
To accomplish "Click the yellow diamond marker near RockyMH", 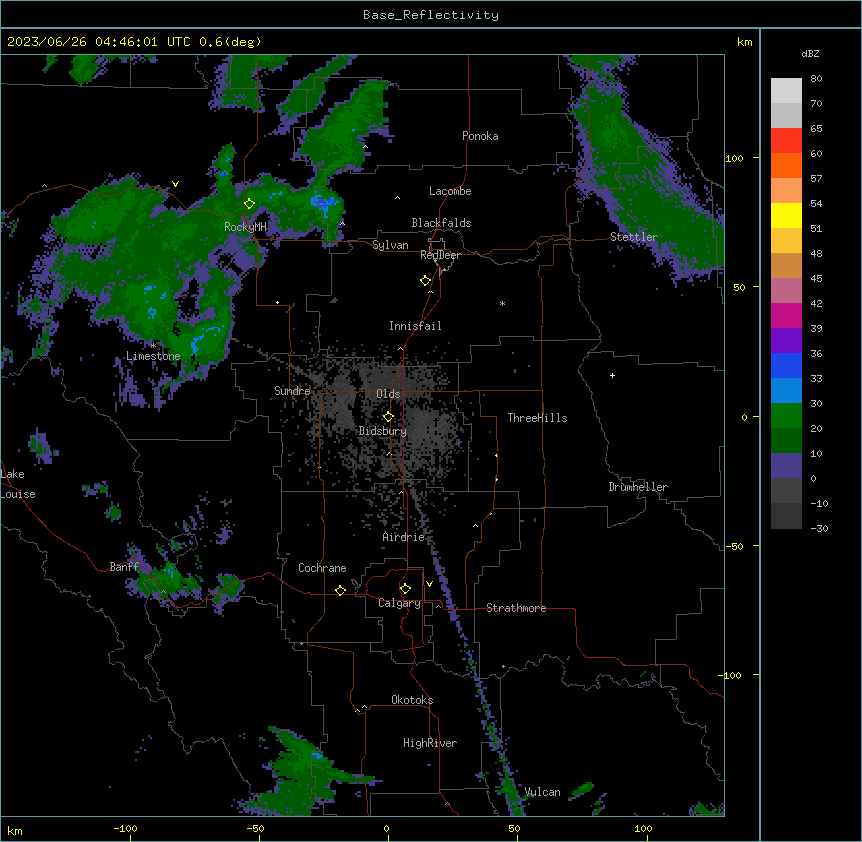I will tap(249, 204).
